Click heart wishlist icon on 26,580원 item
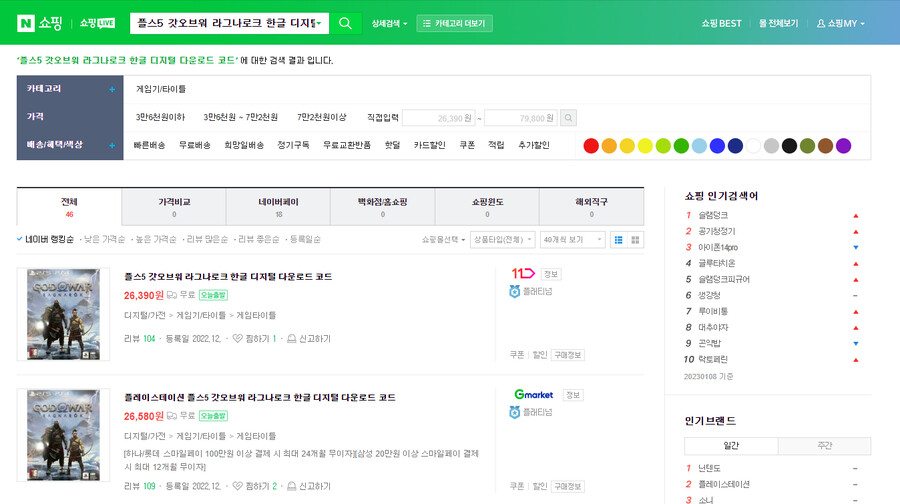The width and height of the screenshot is (900, 504). point(237,486)
